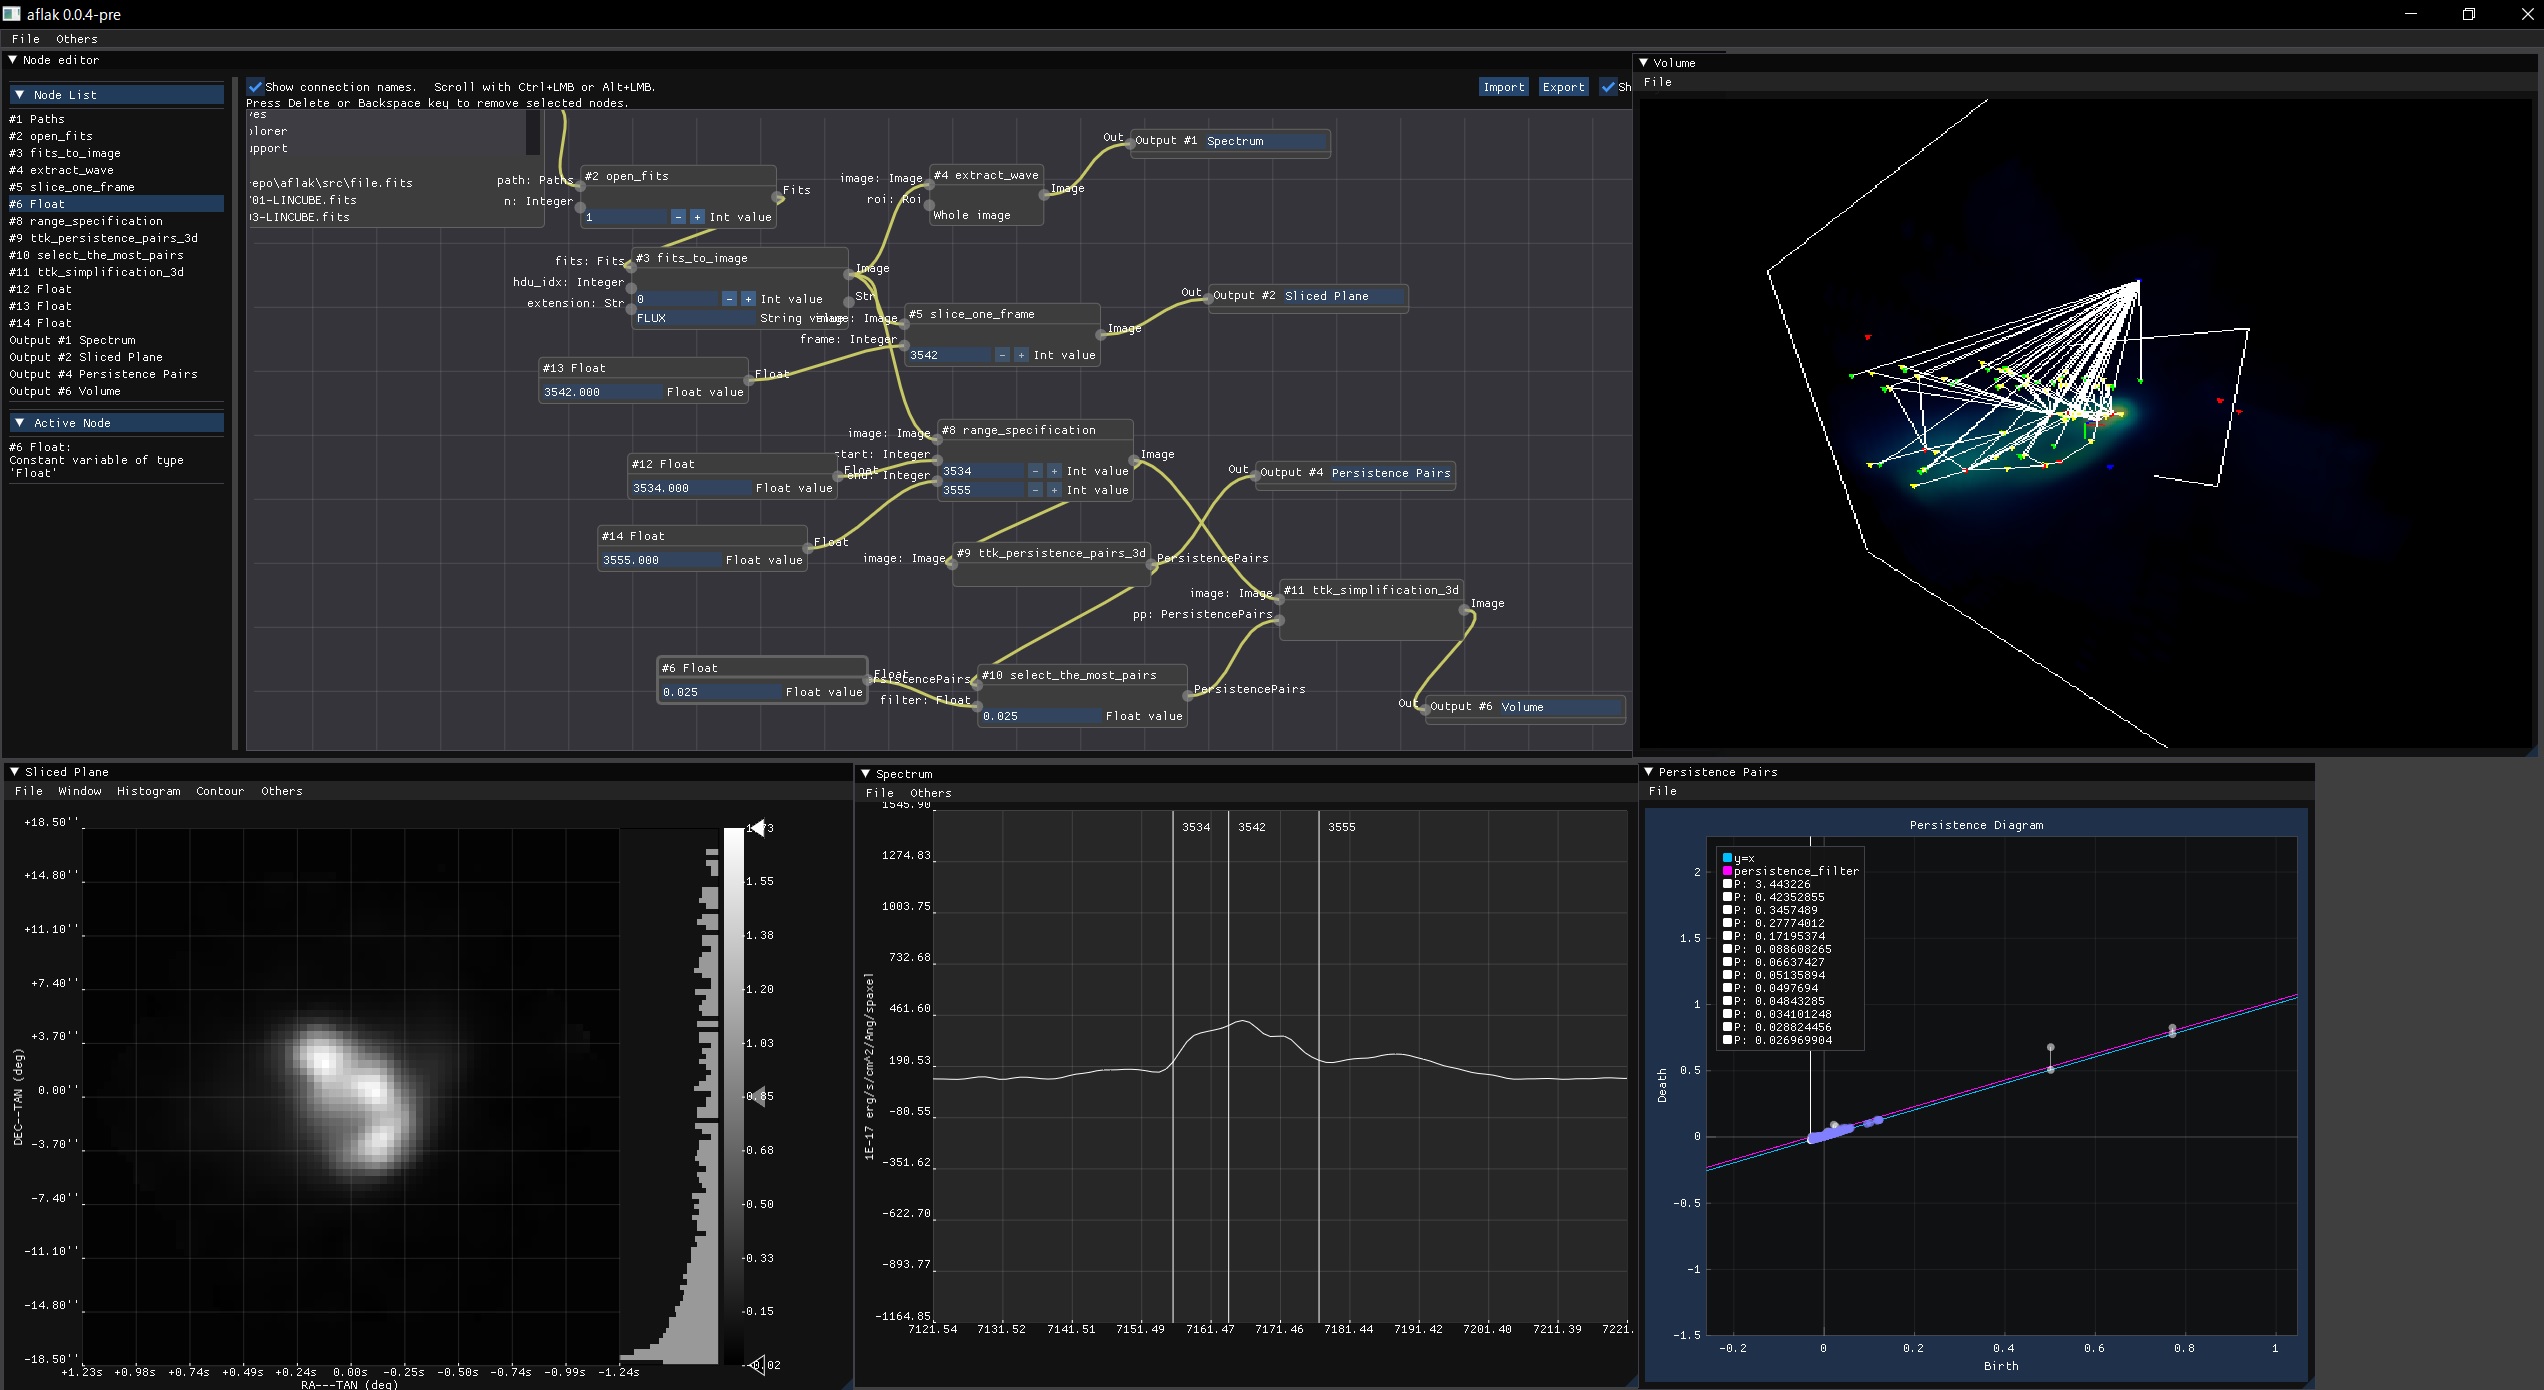This screenshot has height=1390, width=2544.
Task: Increment slice_one_frame frame value with plus
Action: click(x=1021, y=355)
